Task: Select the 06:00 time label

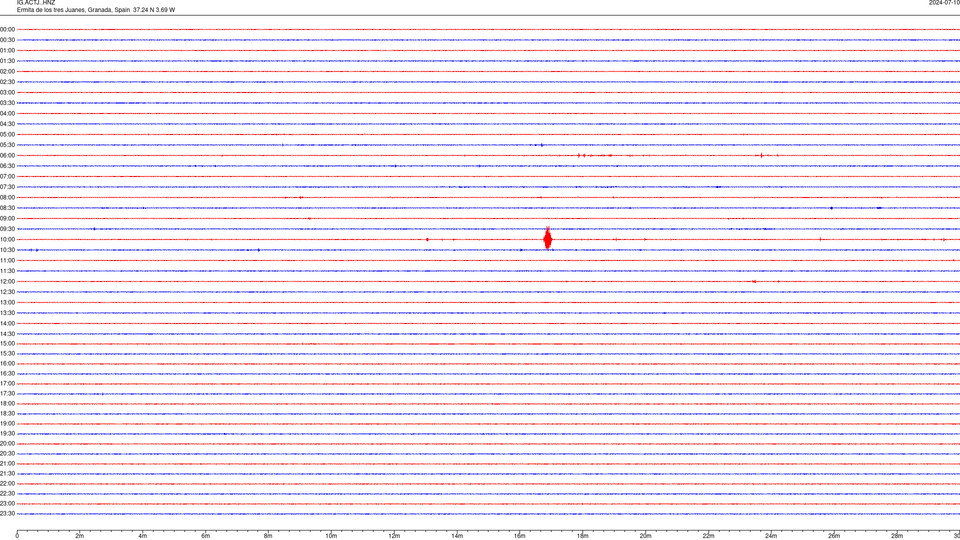Action: 7,156
